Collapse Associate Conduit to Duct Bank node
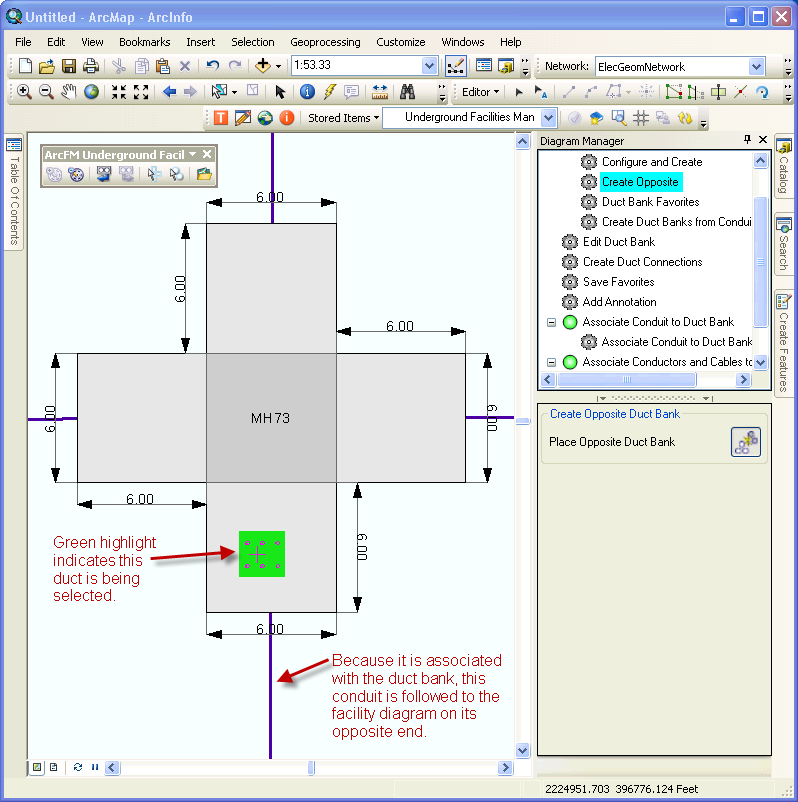 point(551,322)
